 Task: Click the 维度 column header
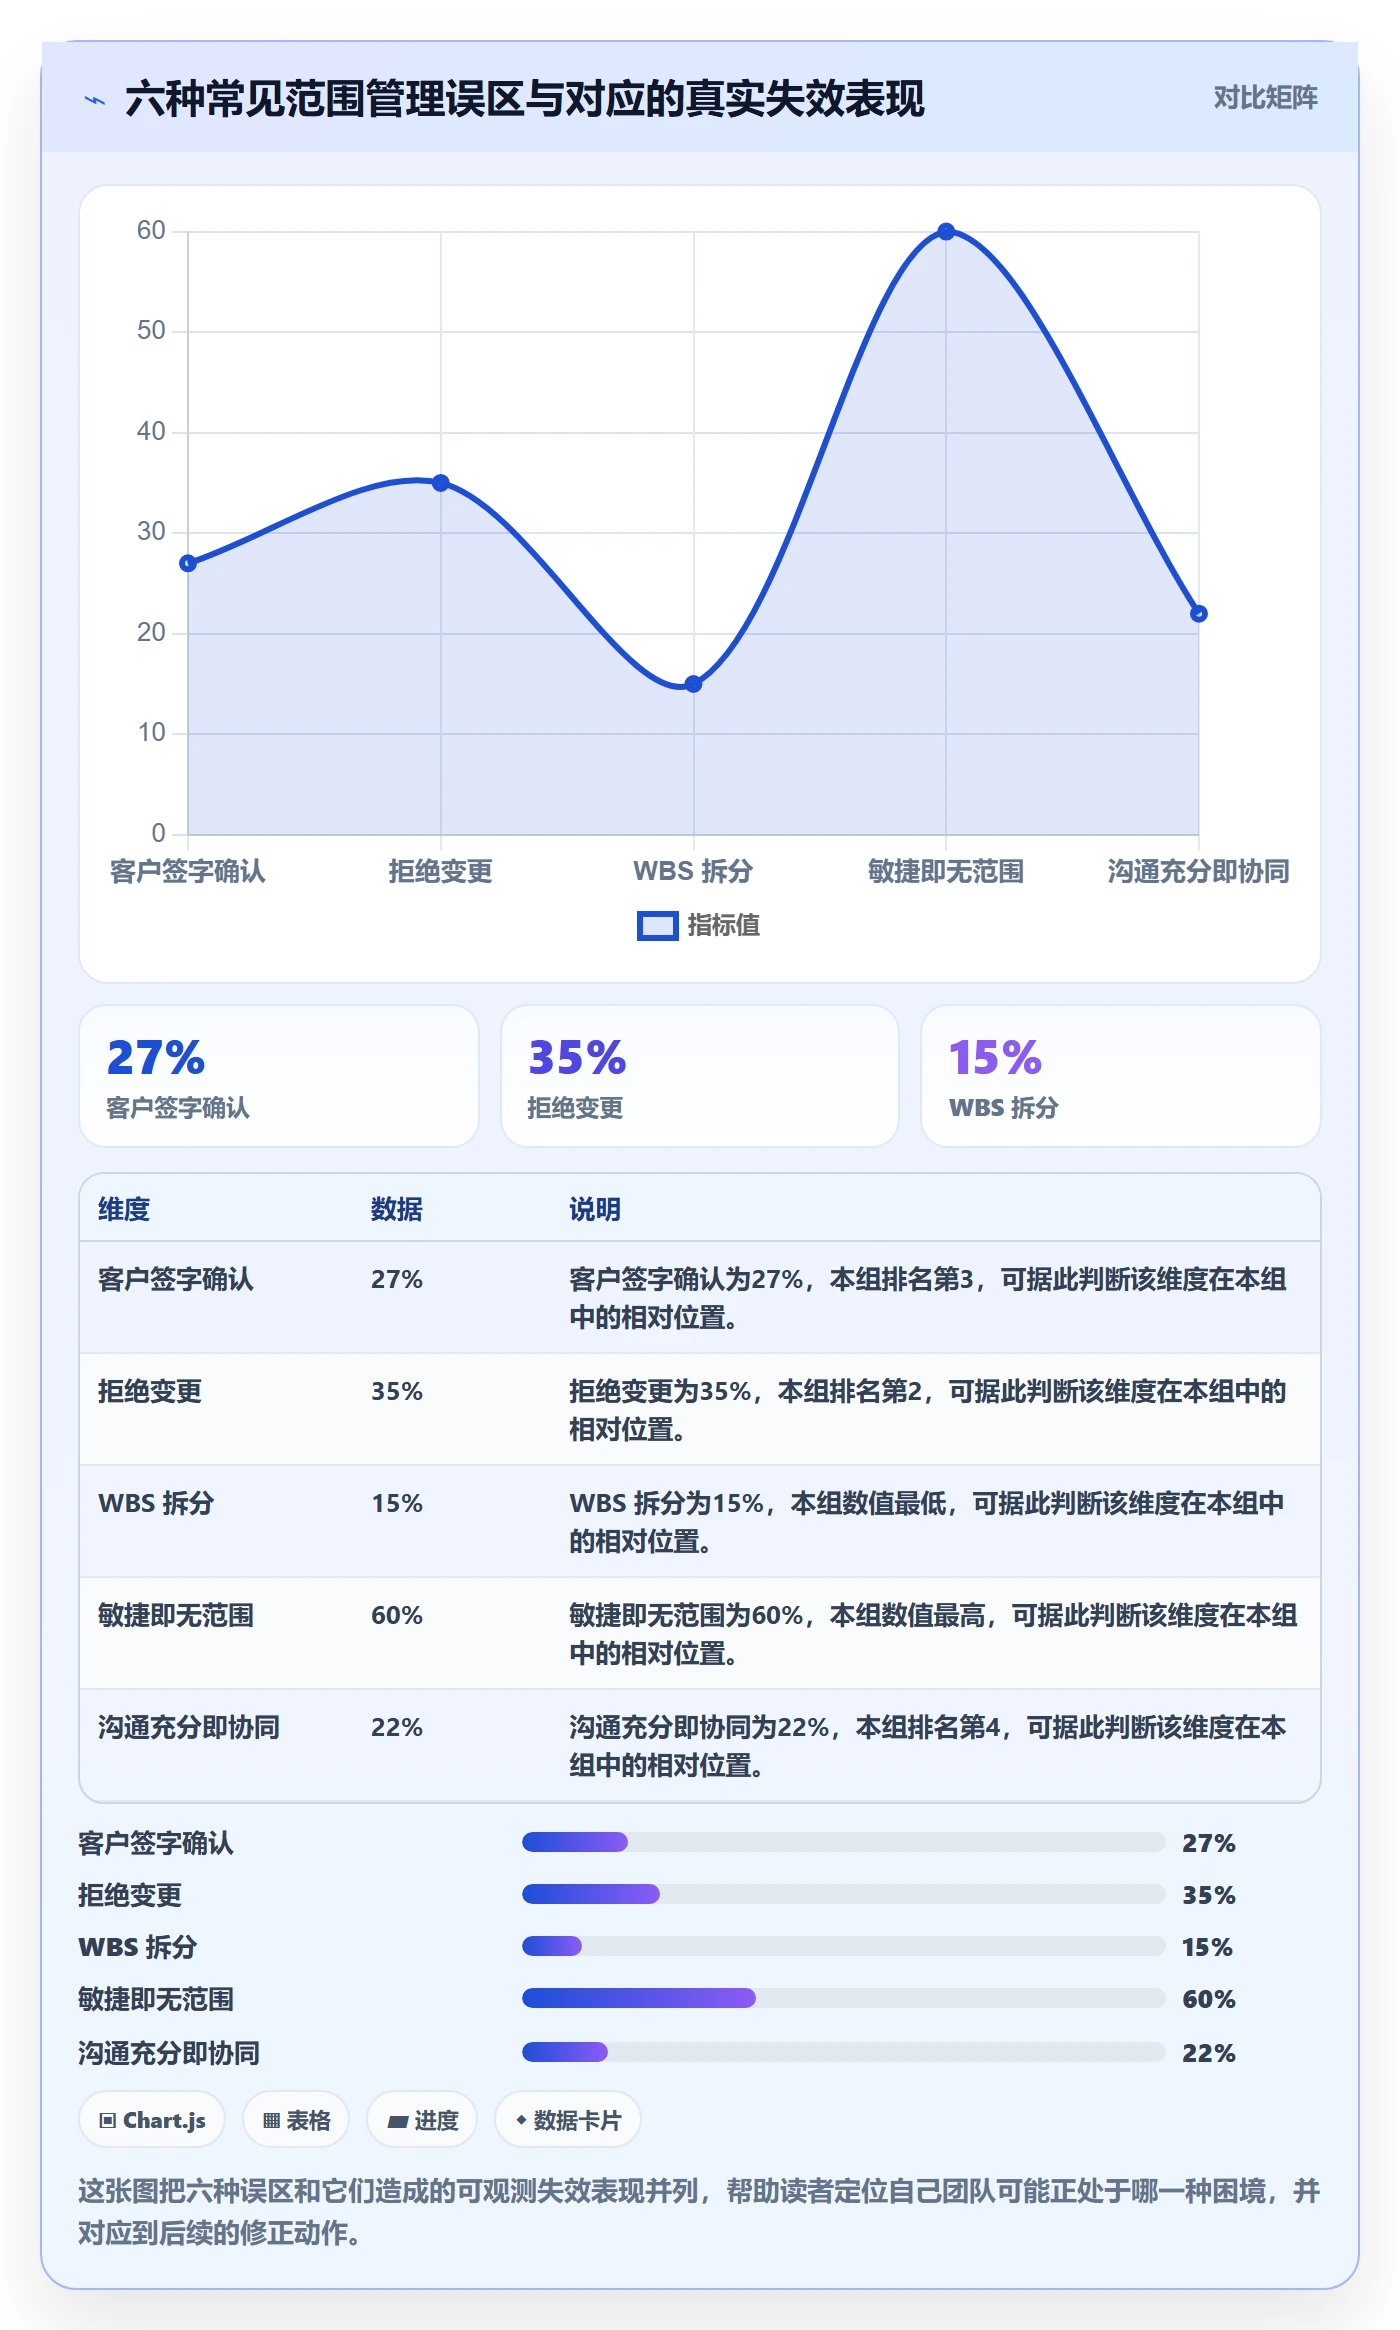124,1209
